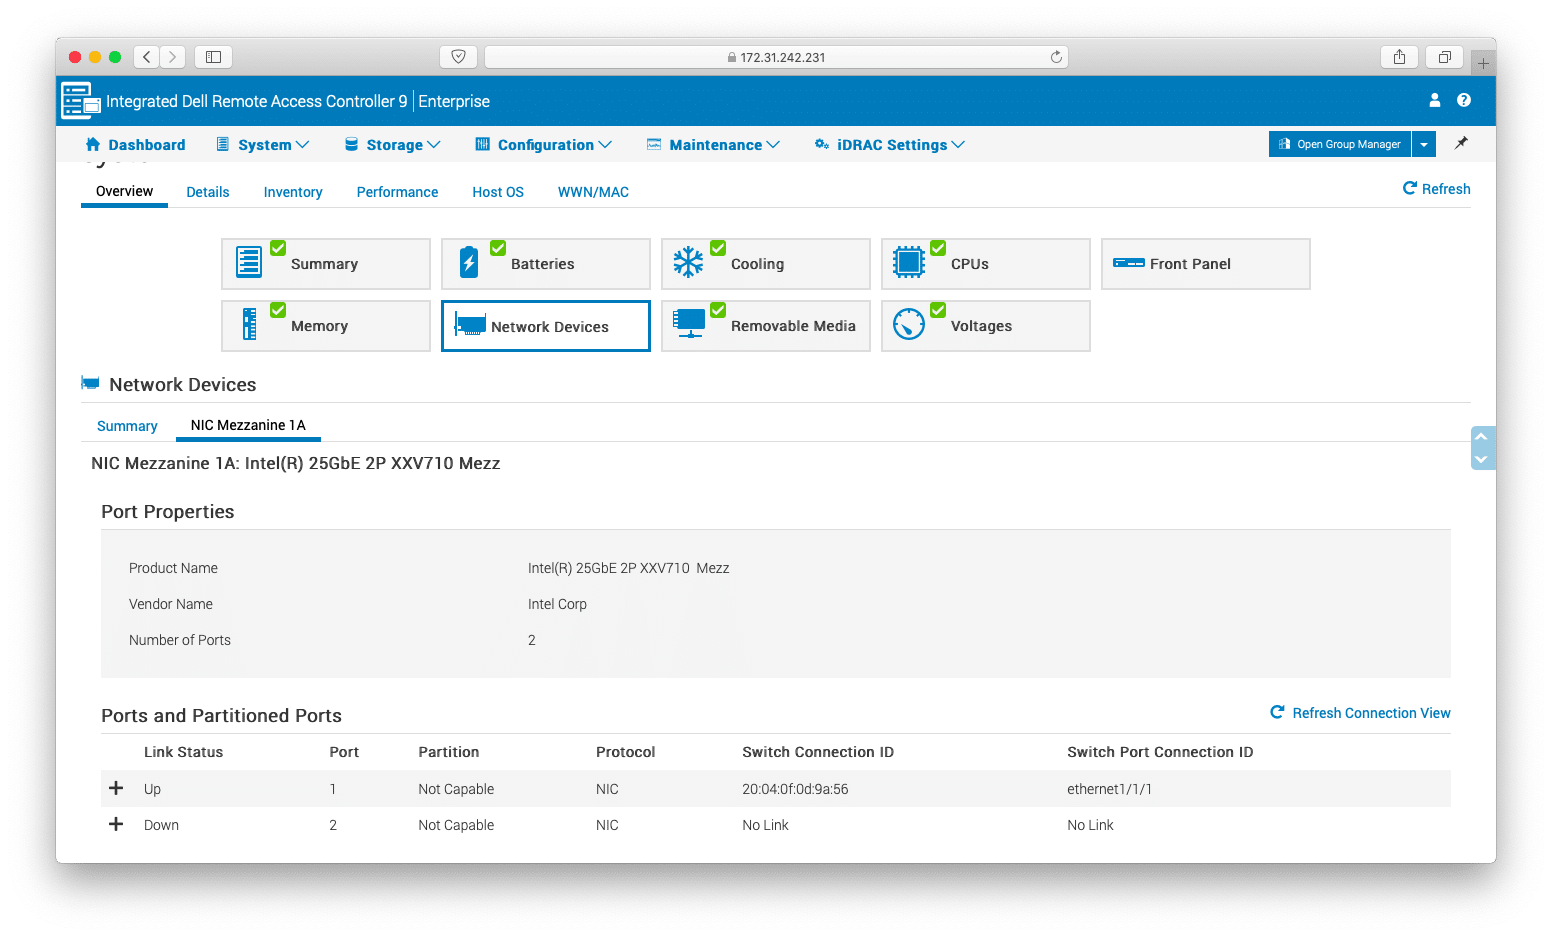Switch to the Performance tab
The image size is (1552, 937).
(x=397, y=192)
